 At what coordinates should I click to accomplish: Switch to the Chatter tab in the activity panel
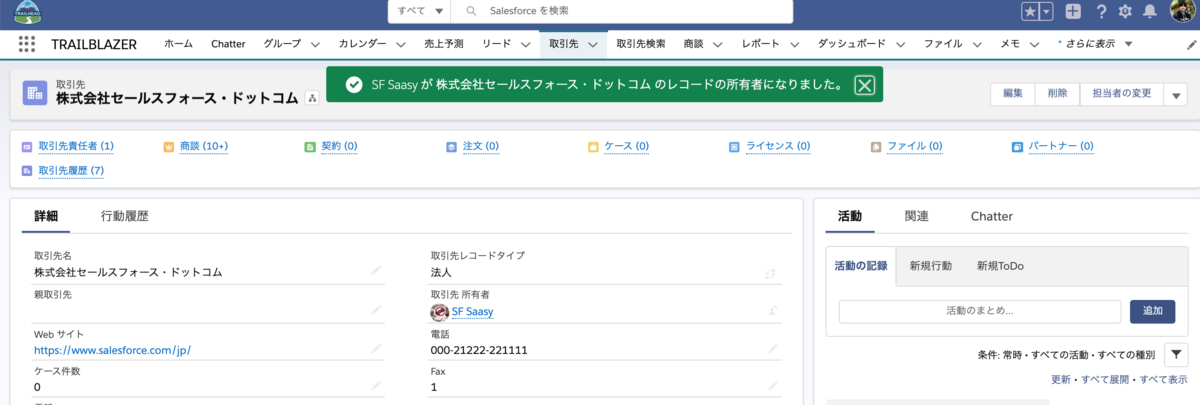click(992, 216)
